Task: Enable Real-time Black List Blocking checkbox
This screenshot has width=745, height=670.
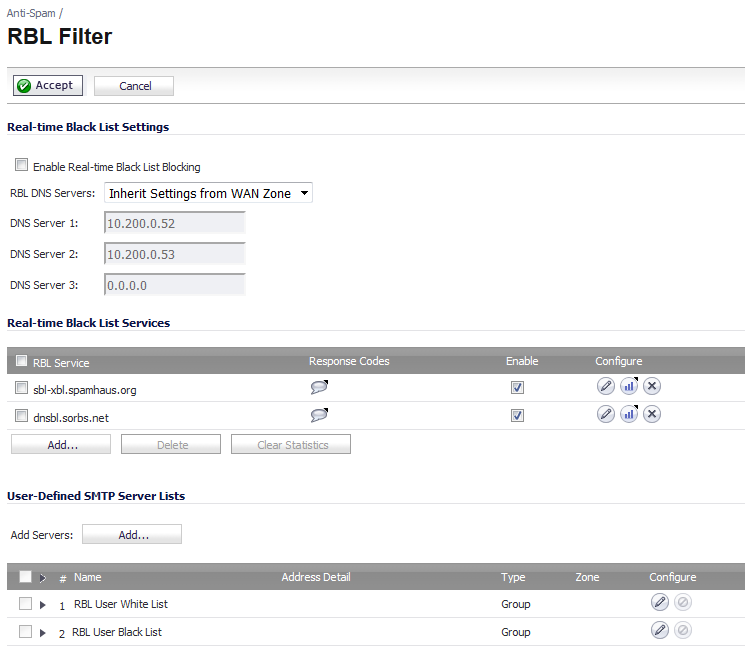Action: [x=21, y=165]
